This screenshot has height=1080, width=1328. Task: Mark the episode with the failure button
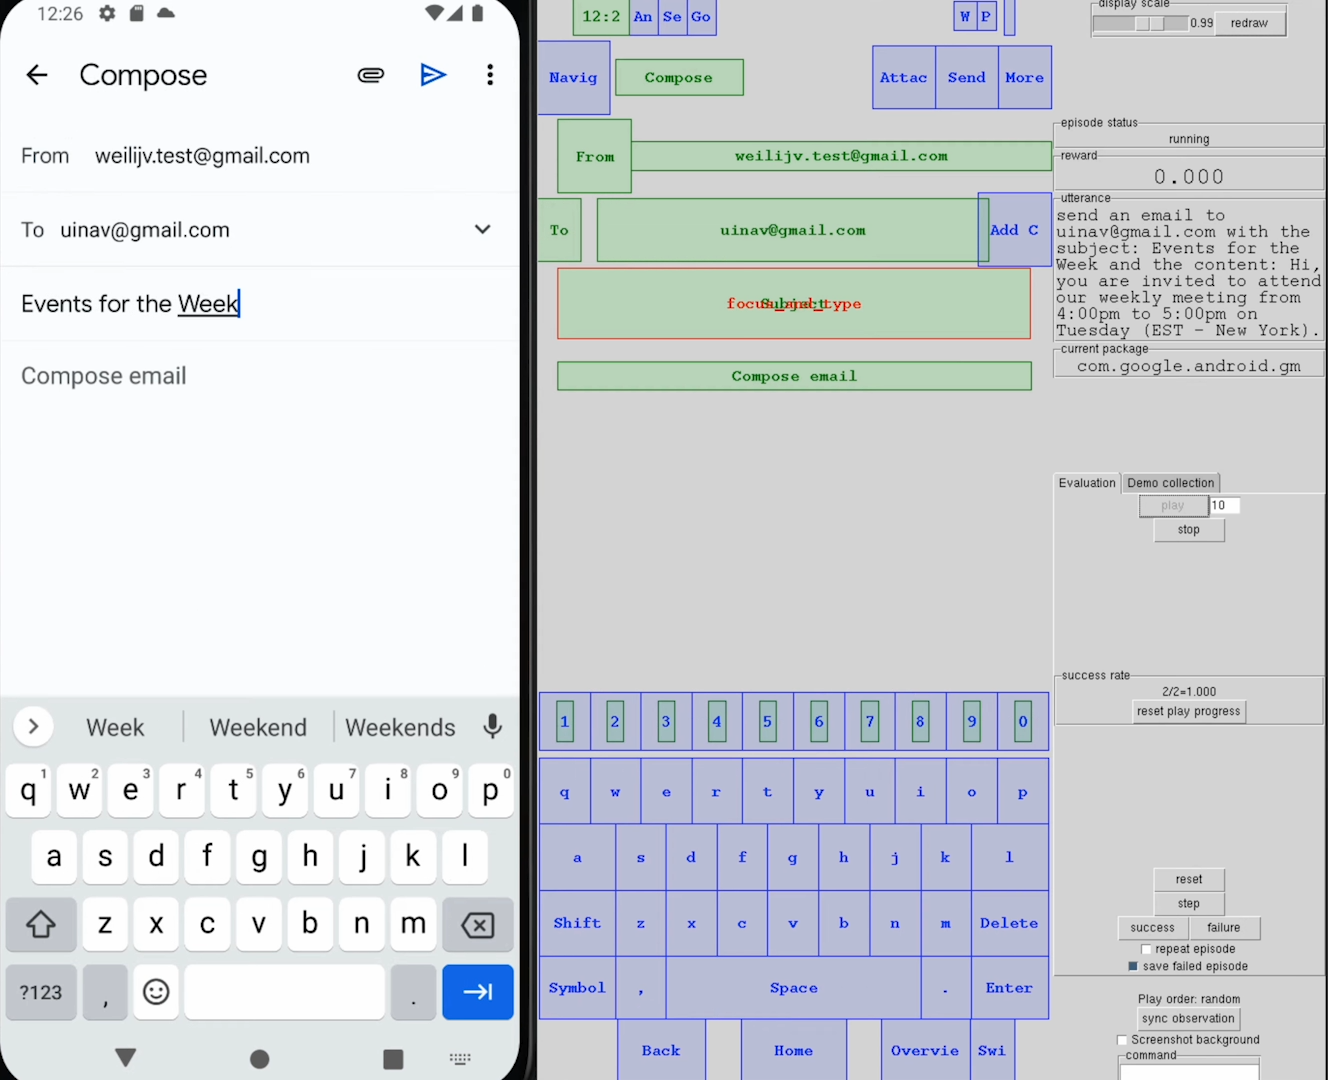point(1224,928)
